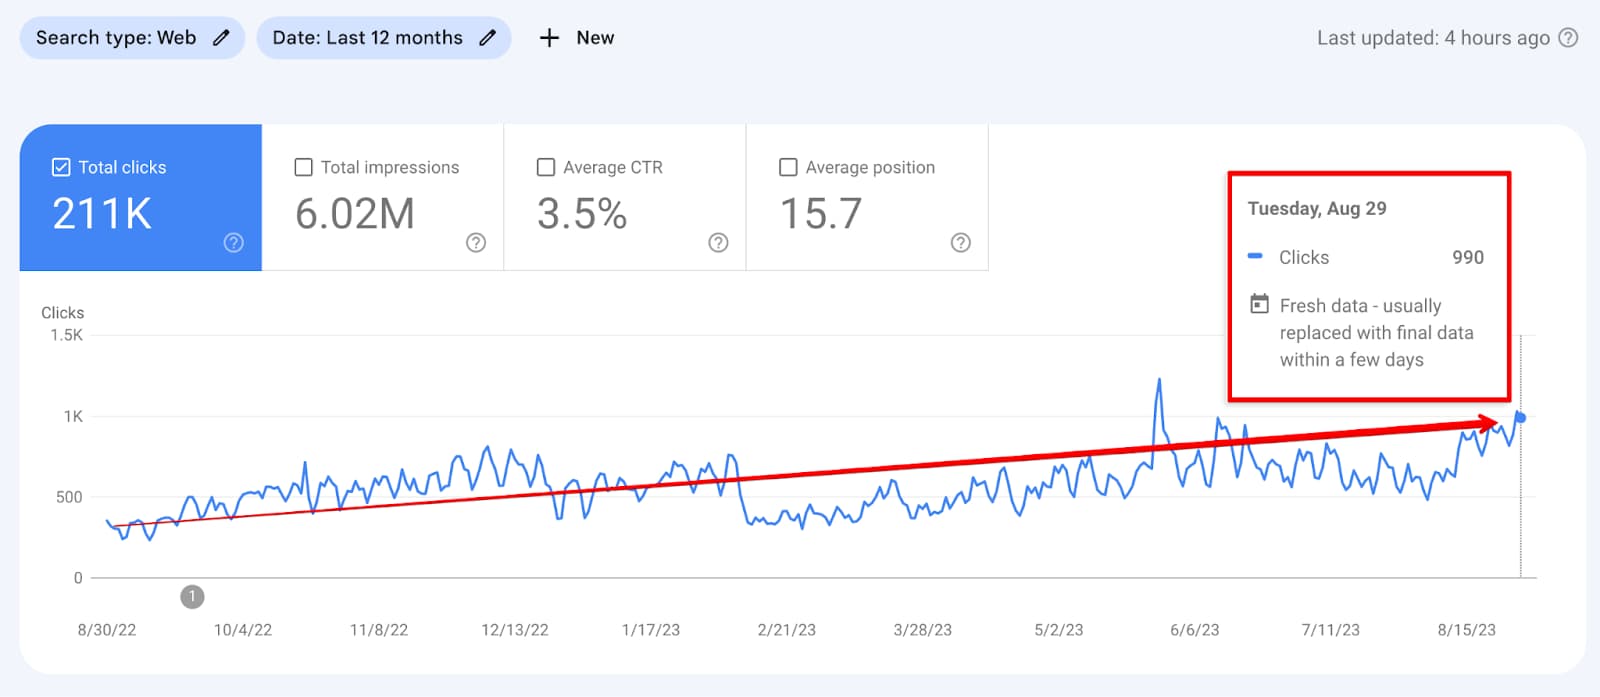Enable the Average CTR checkbox
This screenshot has width=1600, height=697.
click(546, 167)
